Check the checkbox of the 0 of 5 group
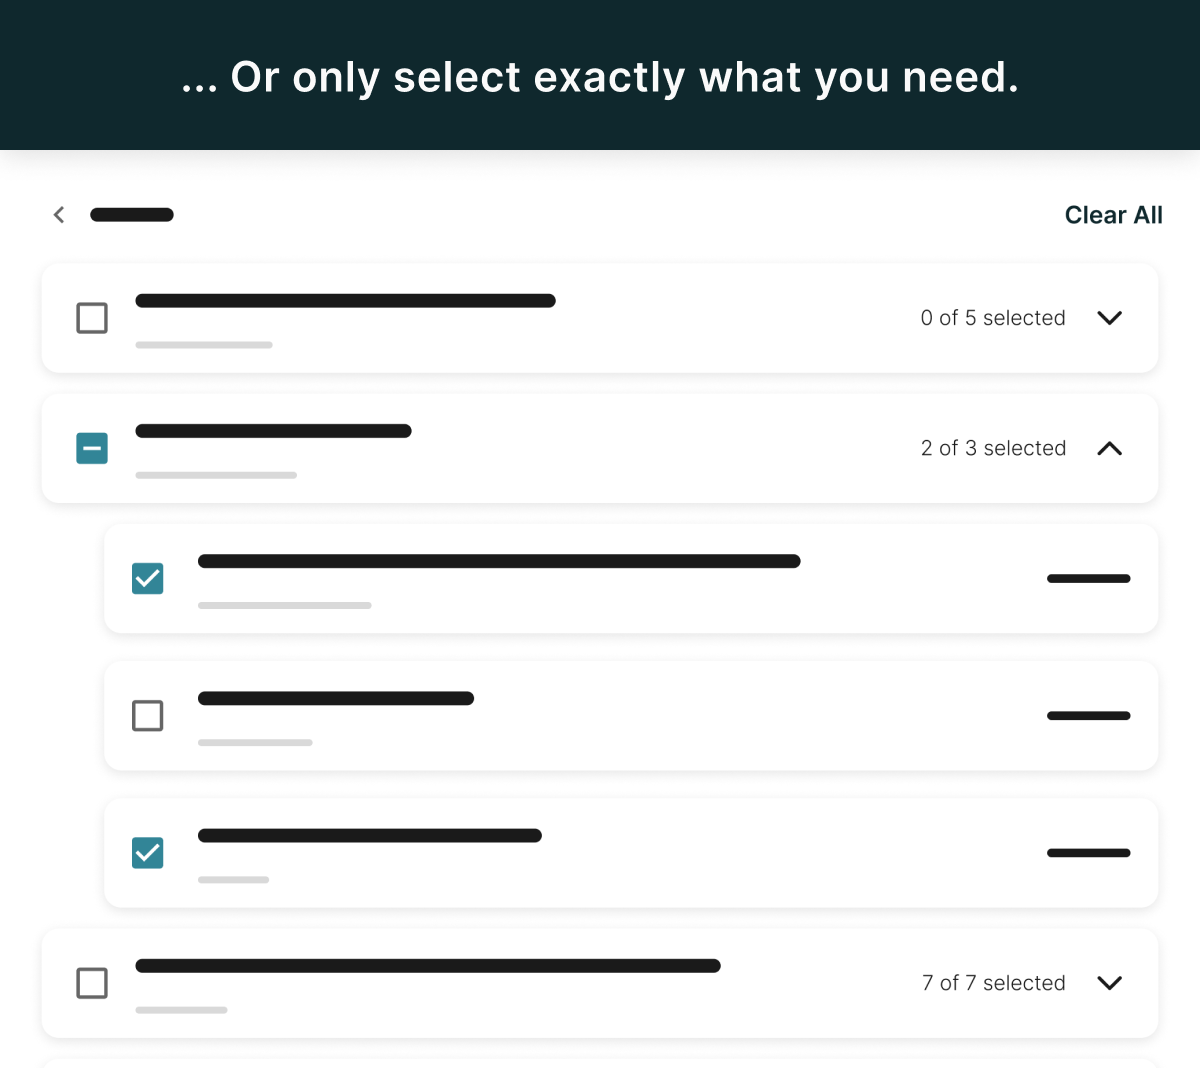 coord(92,318)
